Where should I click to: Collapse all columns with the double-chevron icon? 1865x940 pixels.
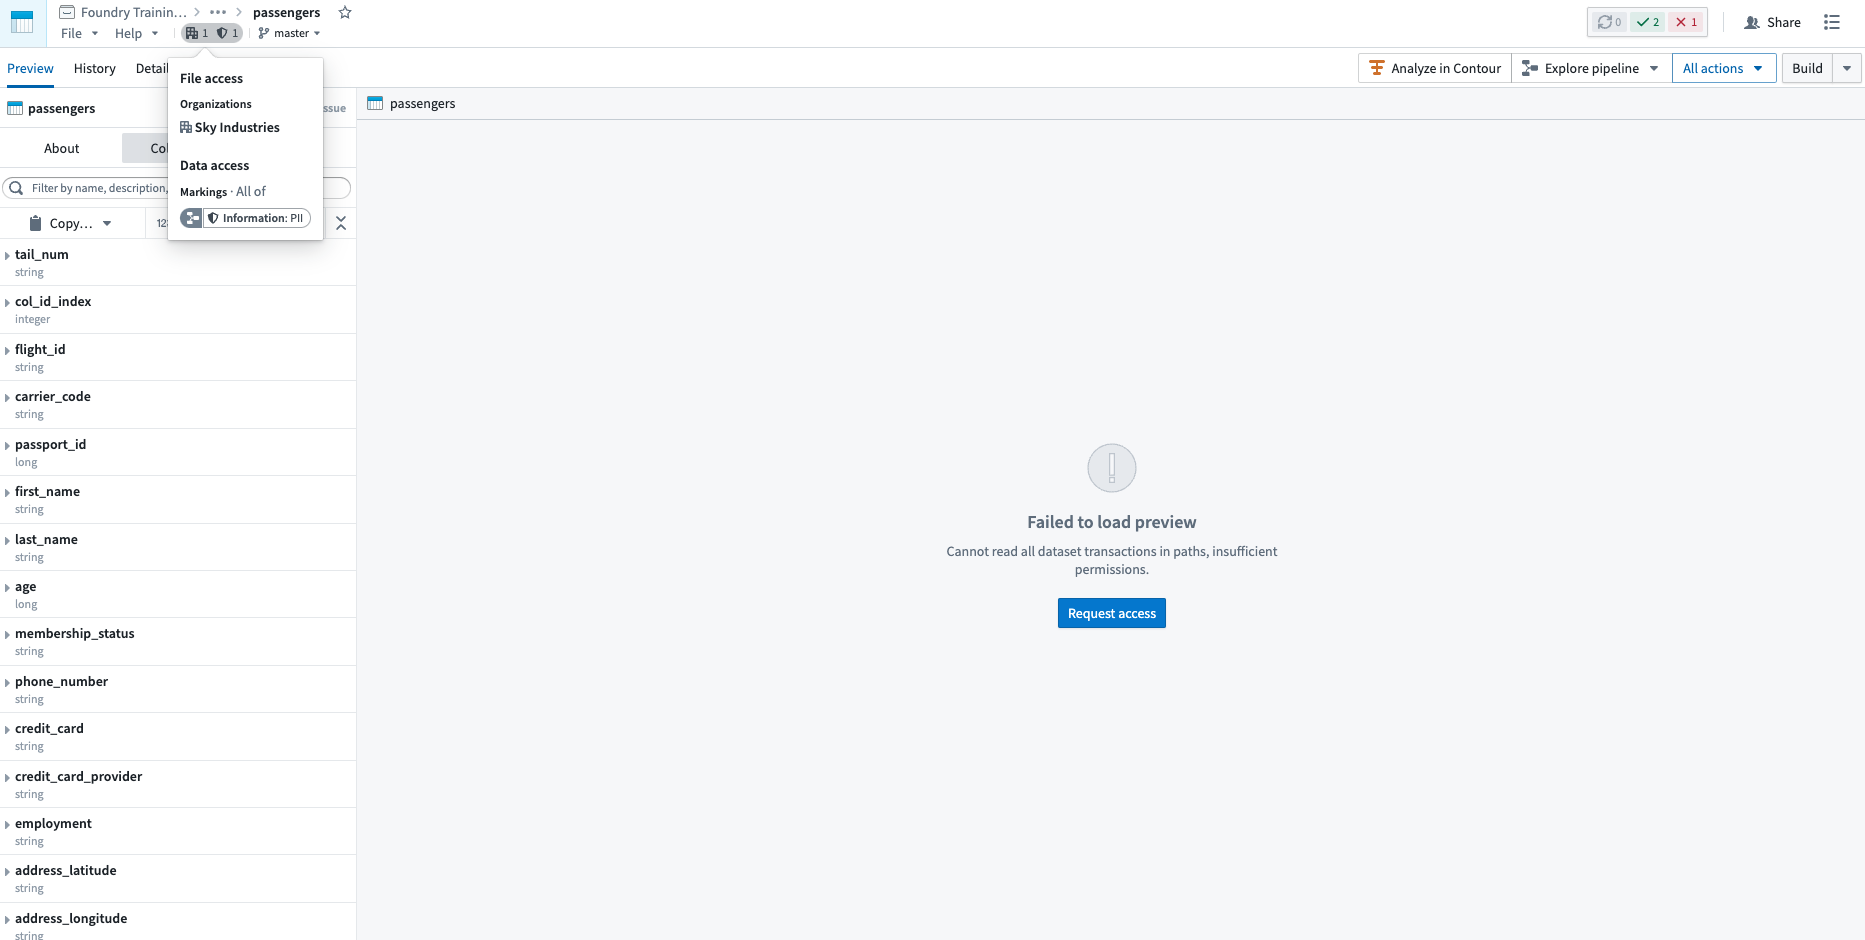click(341, 223)
